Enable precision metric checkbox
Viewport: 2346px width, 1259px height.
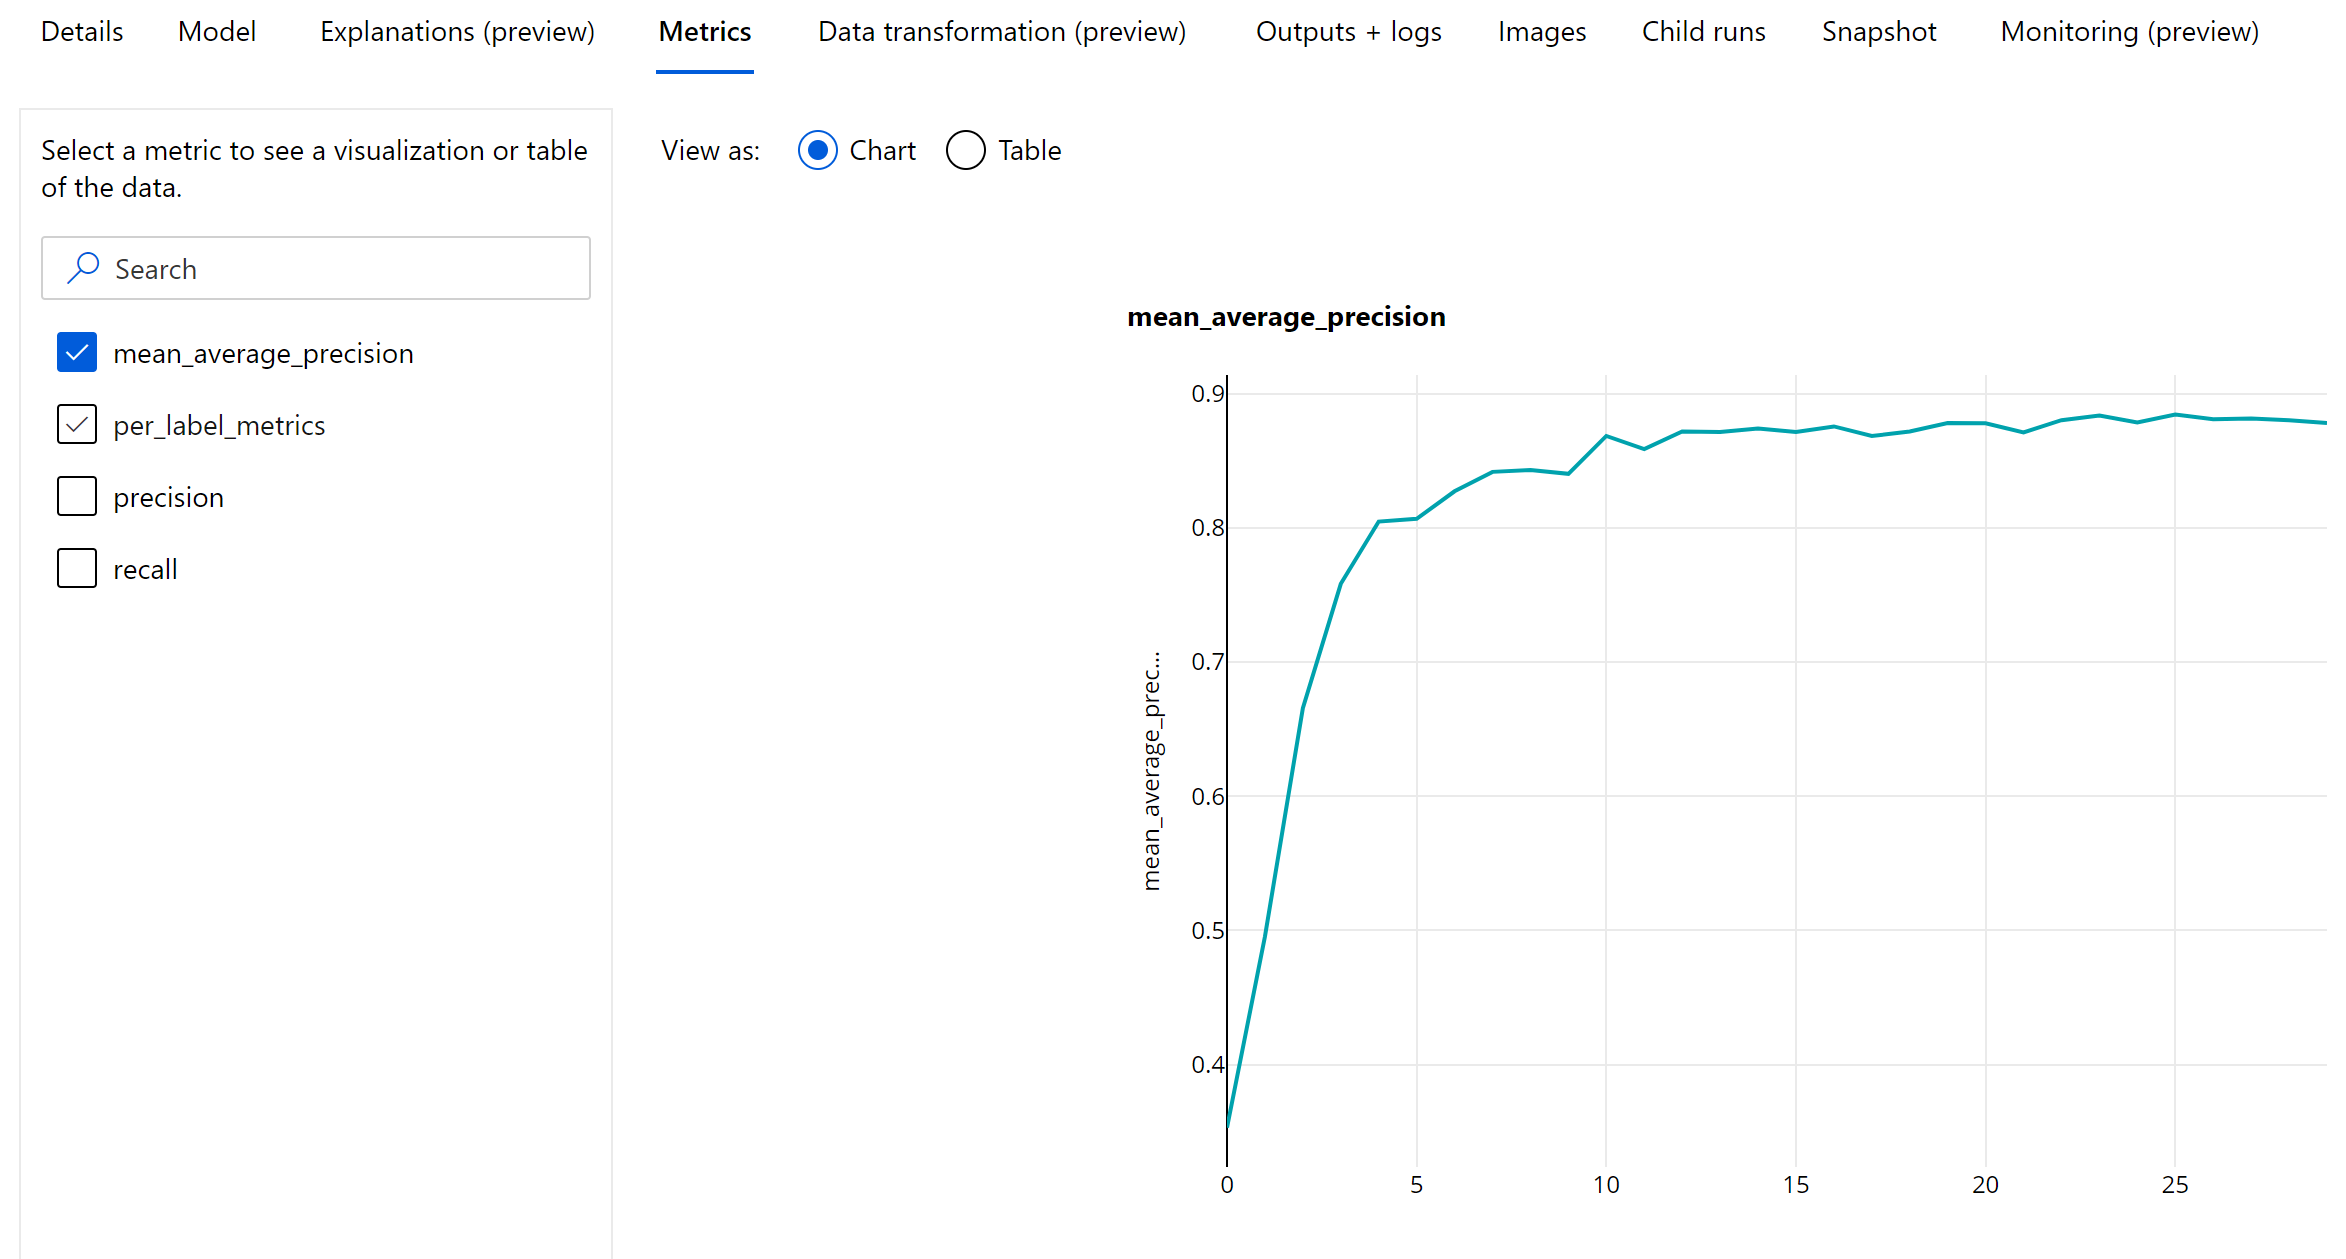point(76,495)
